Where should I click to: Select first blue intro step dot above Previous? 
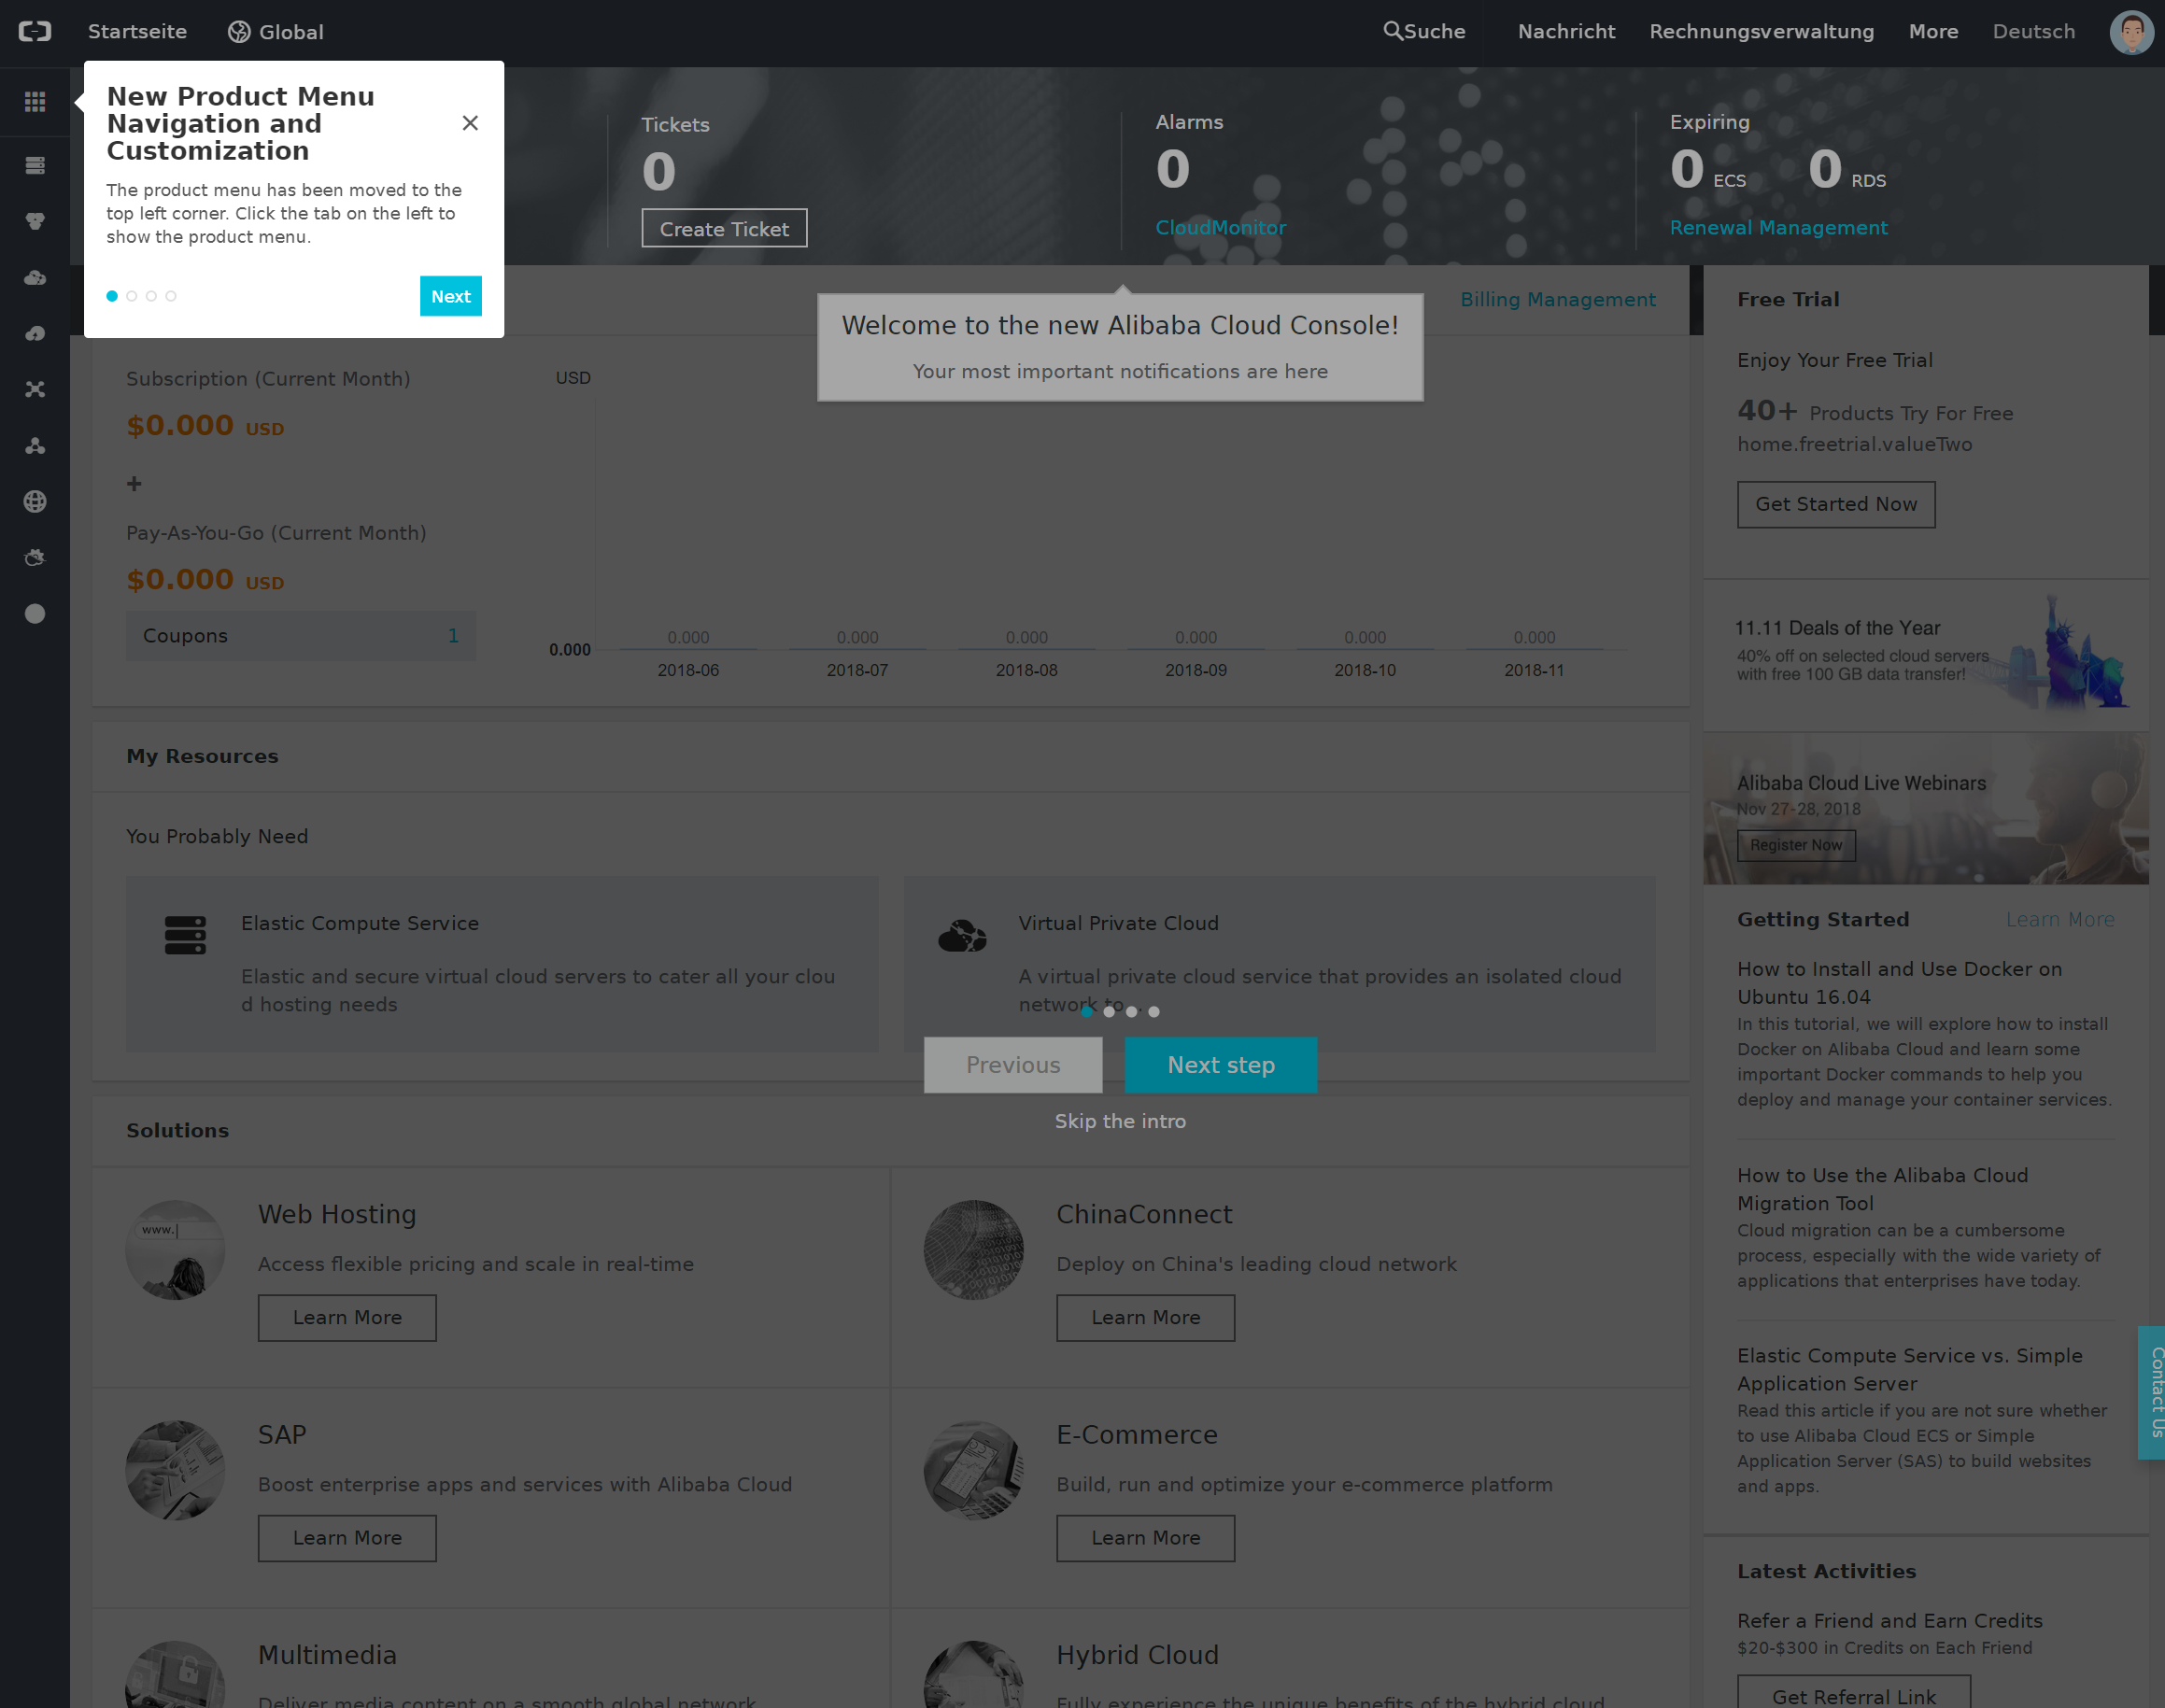[x=1087, y=1011]
